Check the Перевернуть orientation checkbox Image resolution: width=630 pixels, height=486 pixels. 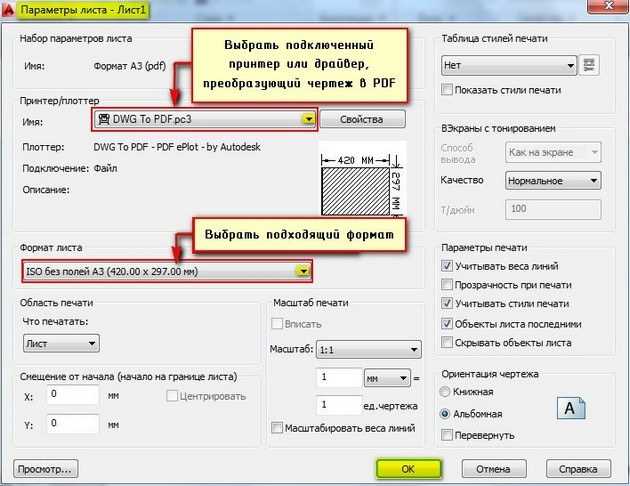(446, 435)
